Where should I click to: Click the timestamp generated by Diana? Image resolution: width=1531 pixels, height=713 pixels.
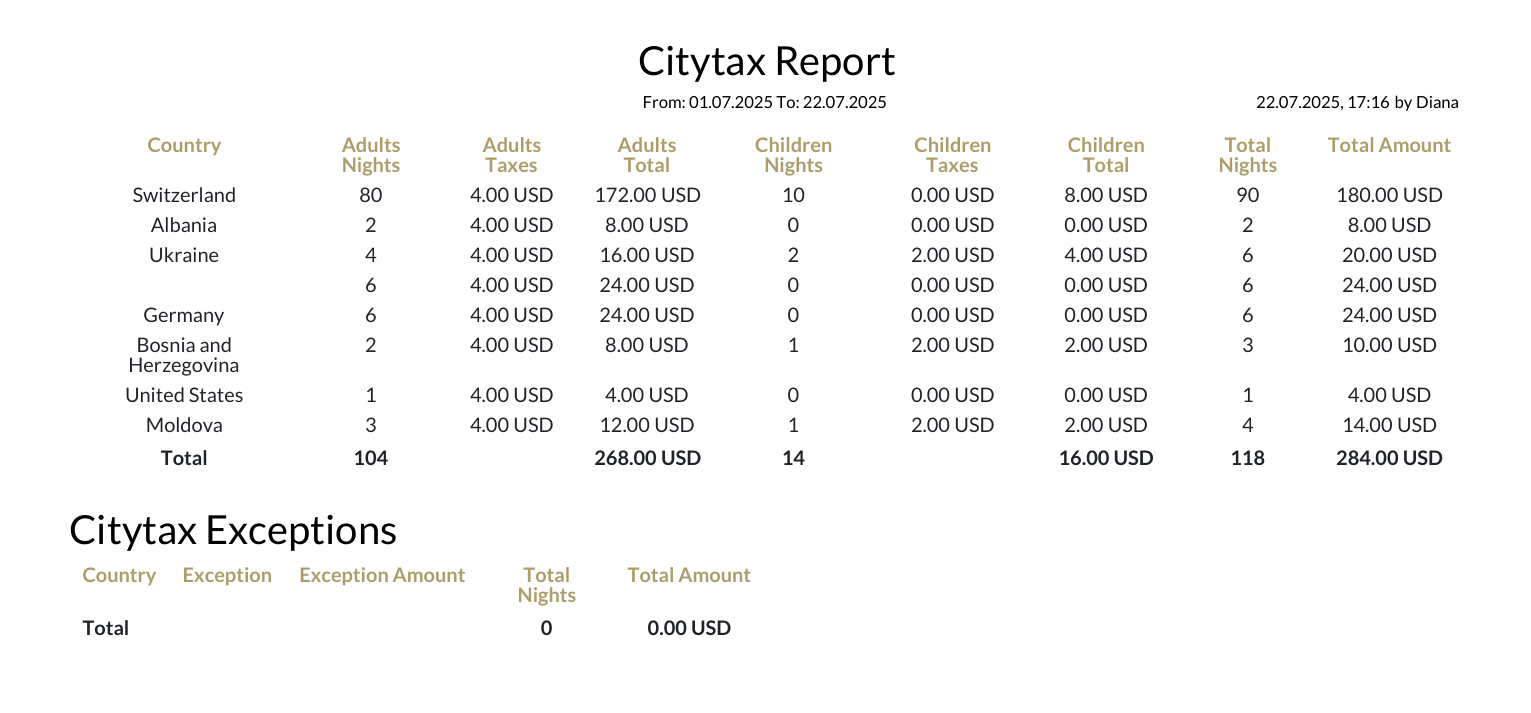(x=1356, y=102)
